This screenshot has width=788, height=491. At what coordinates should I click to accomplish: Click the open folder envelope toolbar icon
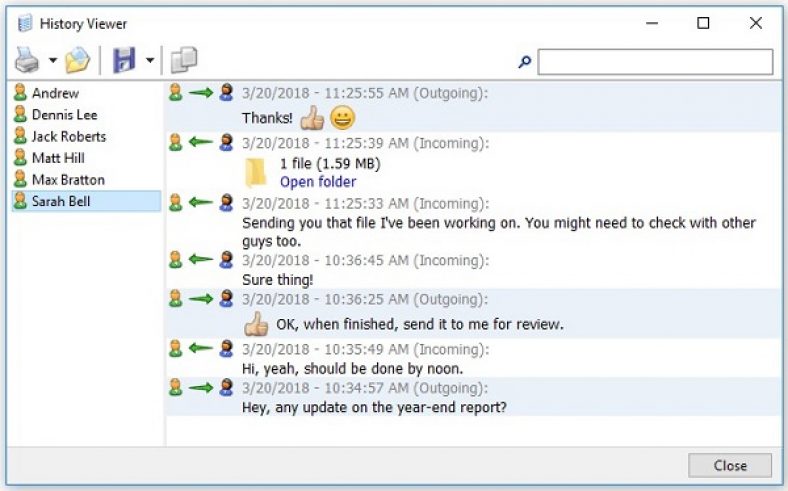pos(77,60)
